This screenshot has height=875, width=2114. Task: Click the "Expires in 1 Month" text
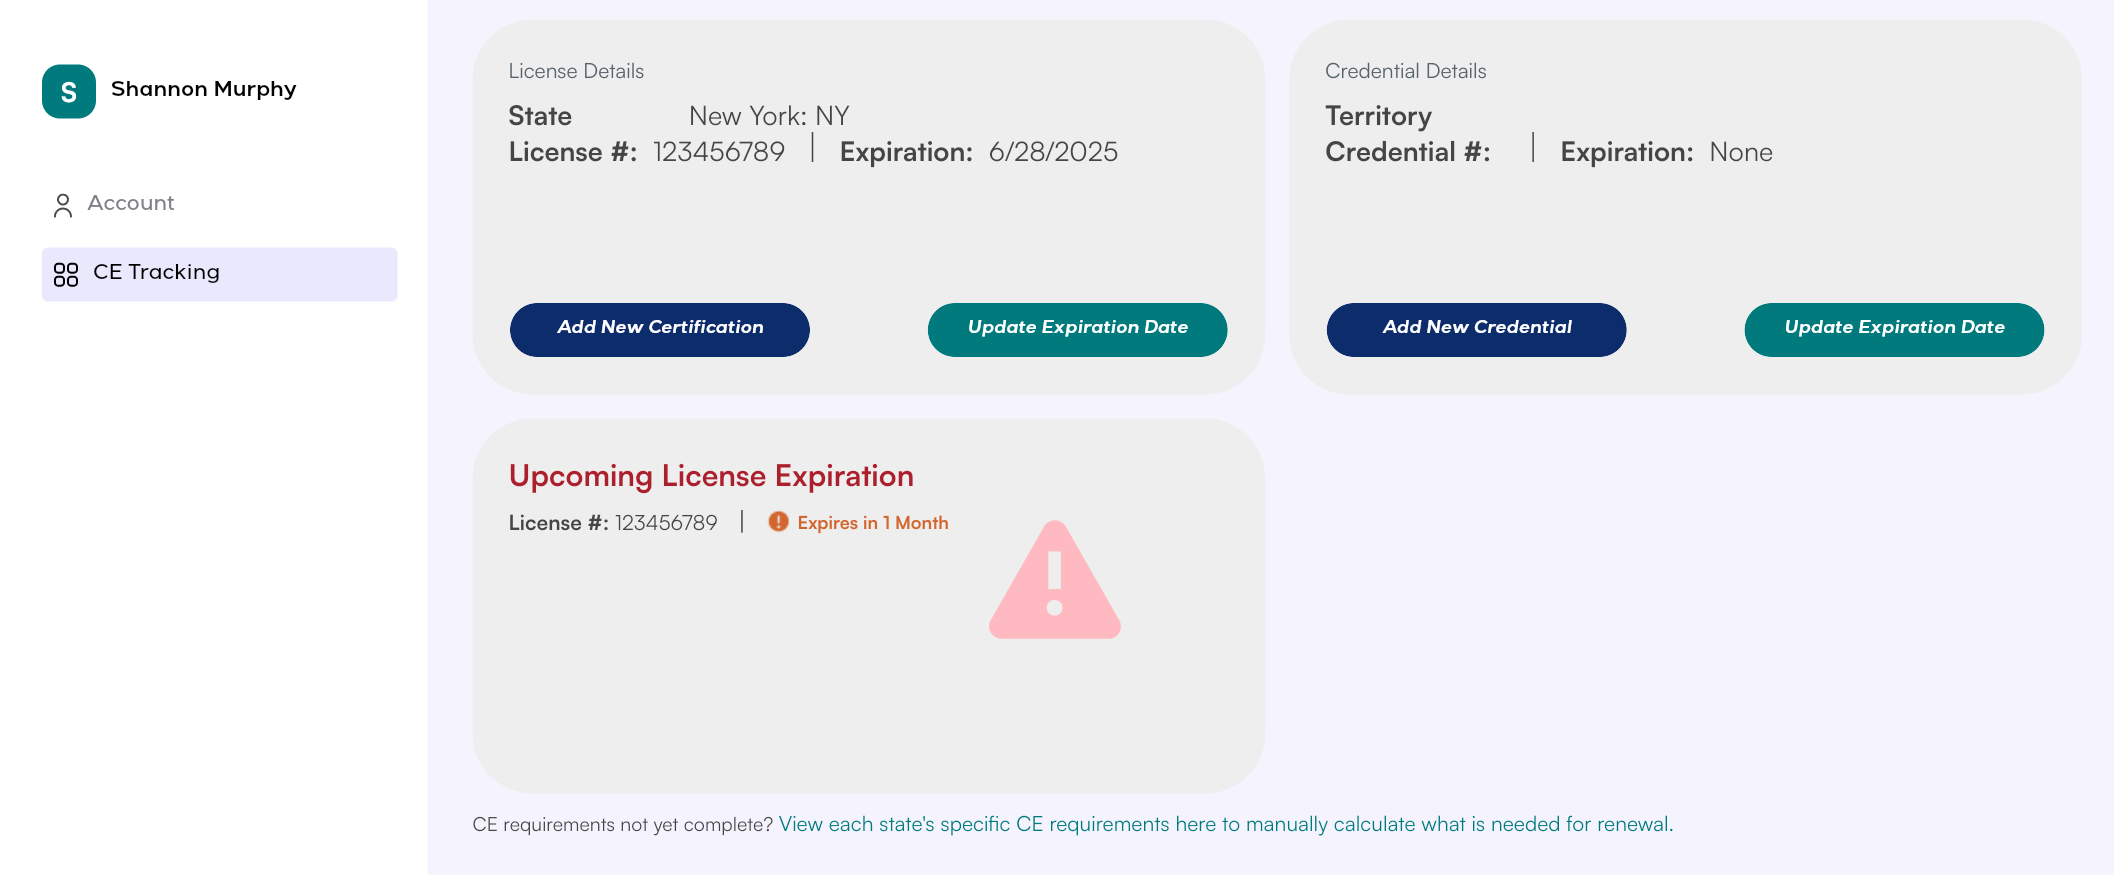(872, 523)
